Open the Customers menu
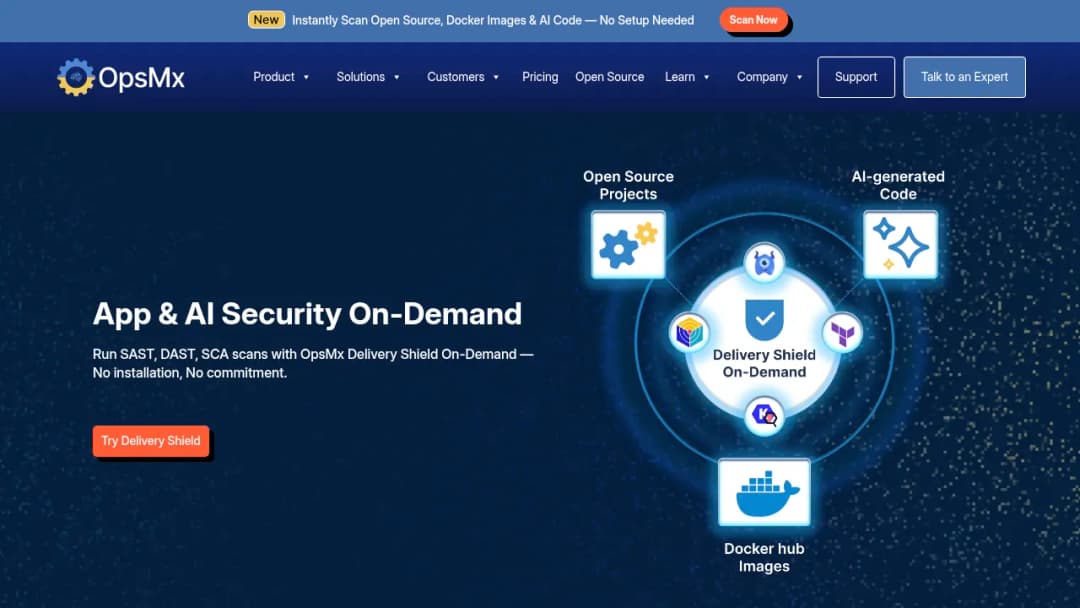 455,77
